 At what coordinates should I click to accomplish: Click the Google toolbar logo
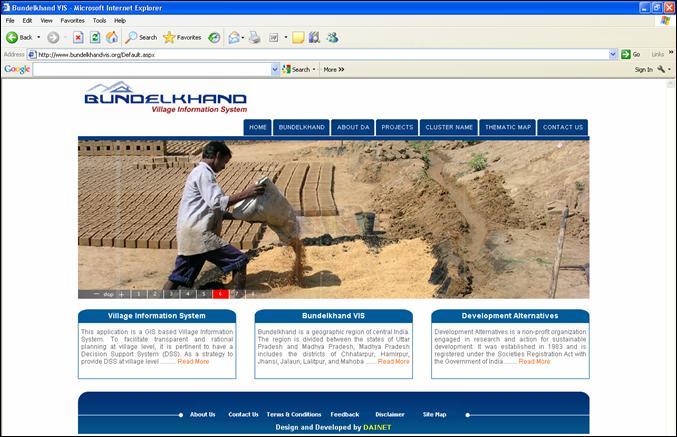17,69
